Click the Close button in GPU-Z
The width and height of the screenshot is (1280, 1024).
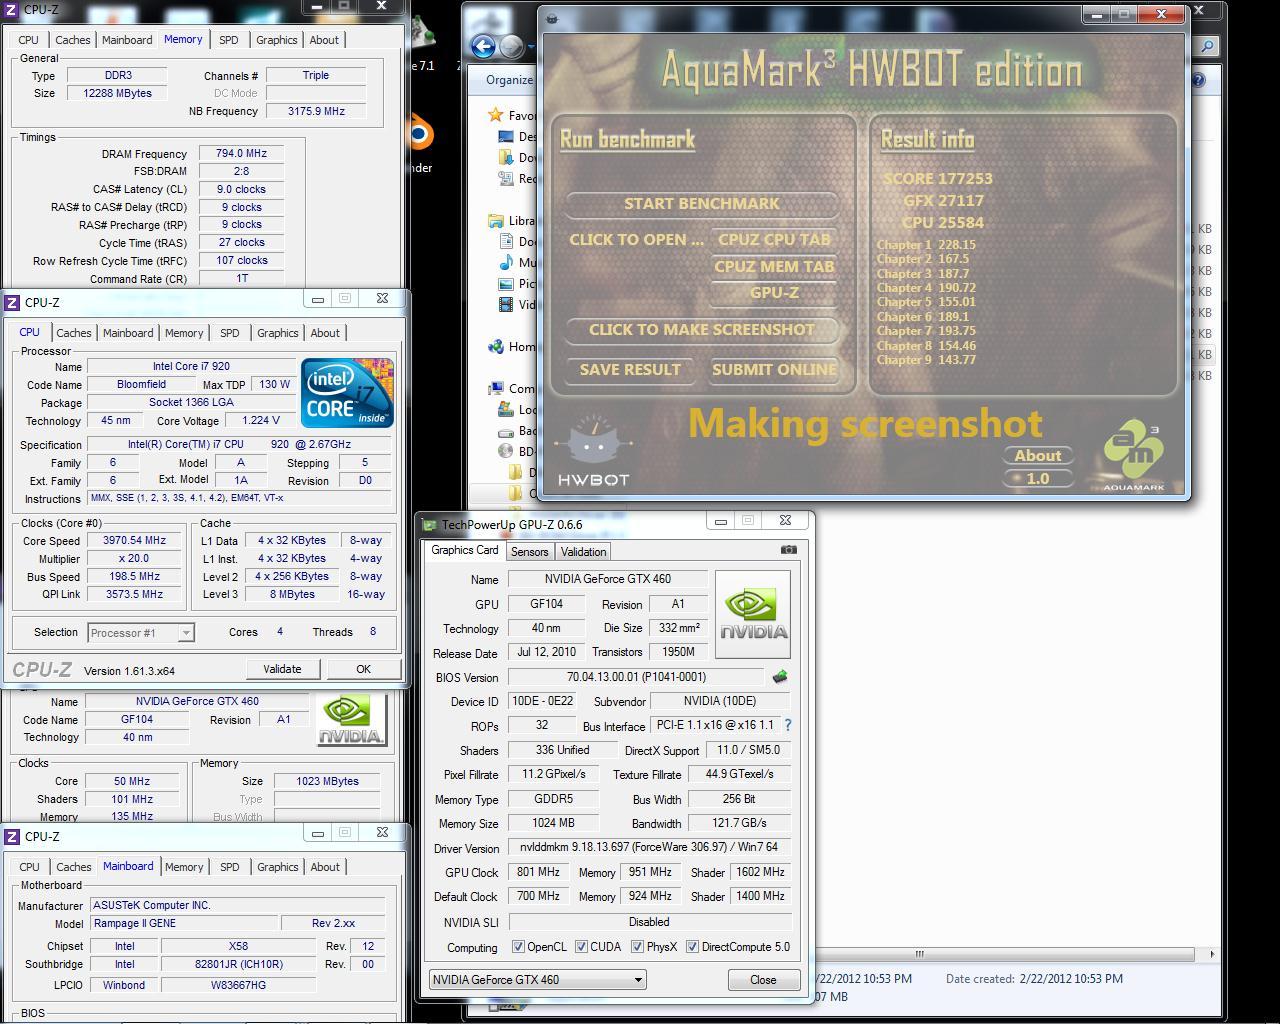(763, 980)
